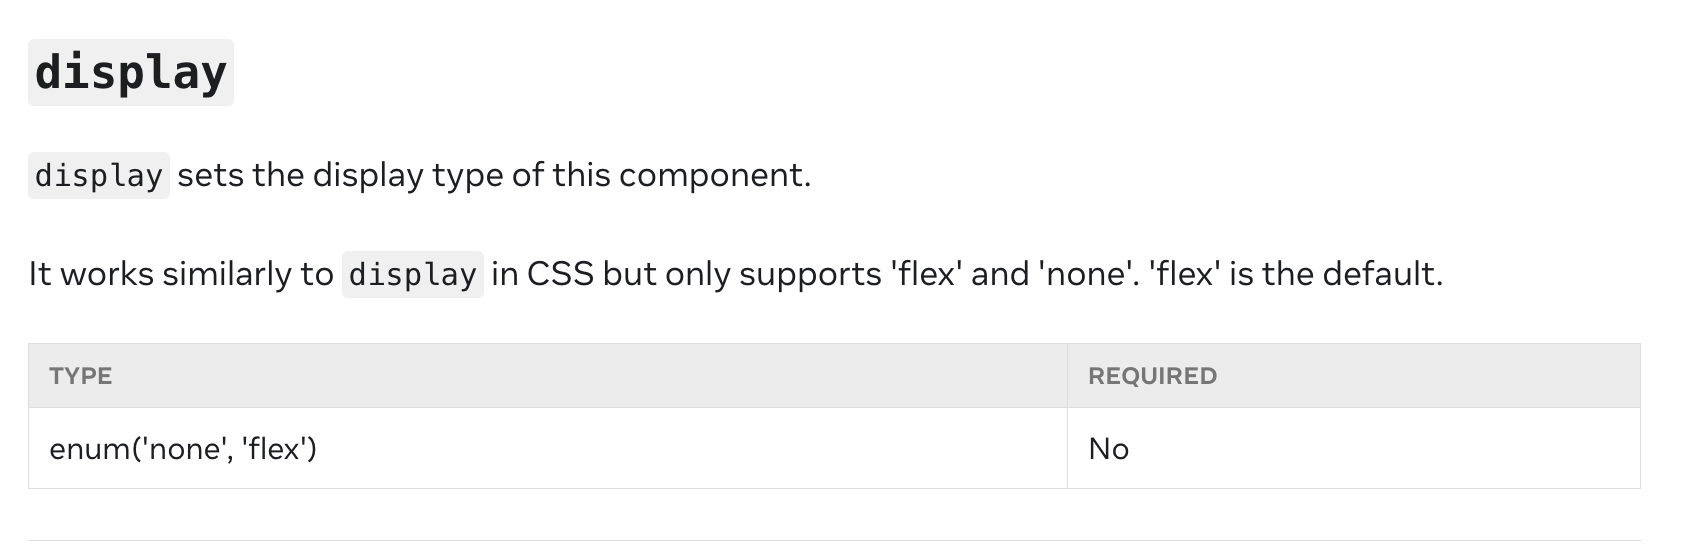Click the TYPE column header
Viewport: 1692px width, 554px height.
[x=81, y=376]
